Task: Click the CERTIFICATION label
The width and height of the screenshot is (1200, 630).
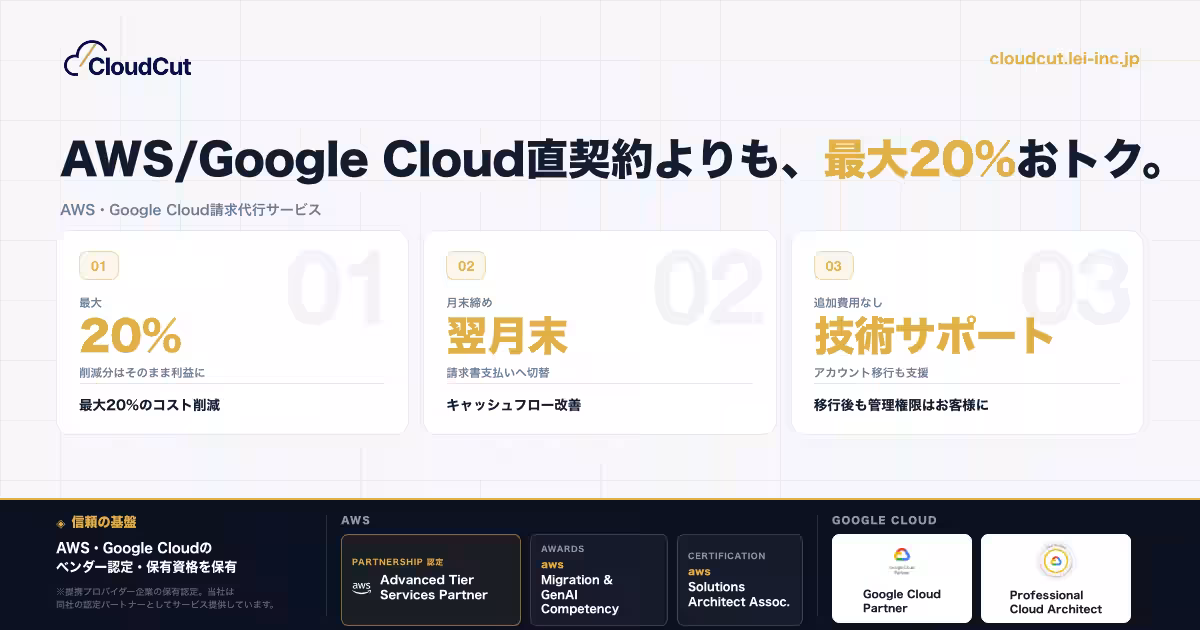Action: (x=727, y=556)
